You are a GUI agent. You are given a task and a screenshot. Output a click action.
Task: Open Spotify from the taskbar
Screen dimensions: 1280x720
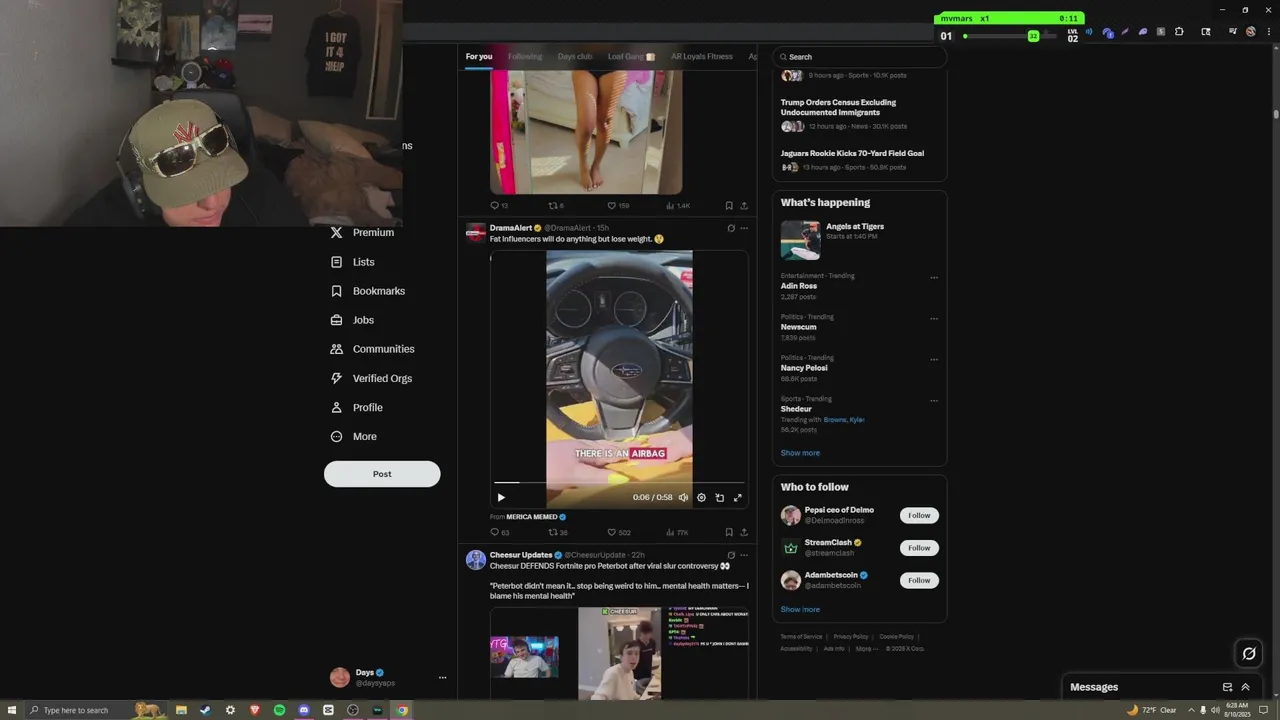click(x=279, y=710)
